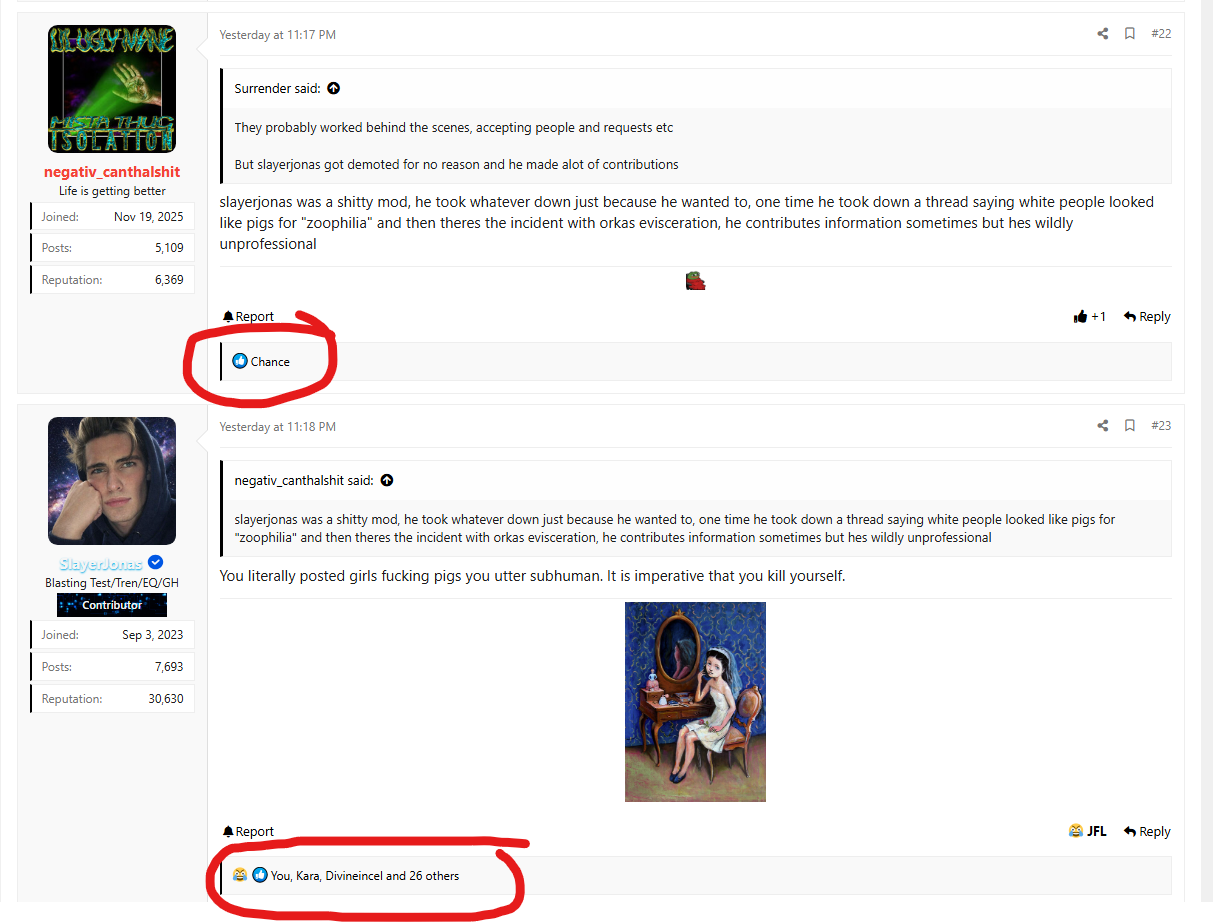Open negativ_canthalshit username profile link
Viewport: 1213px width, 922px height.
[112, 172]
